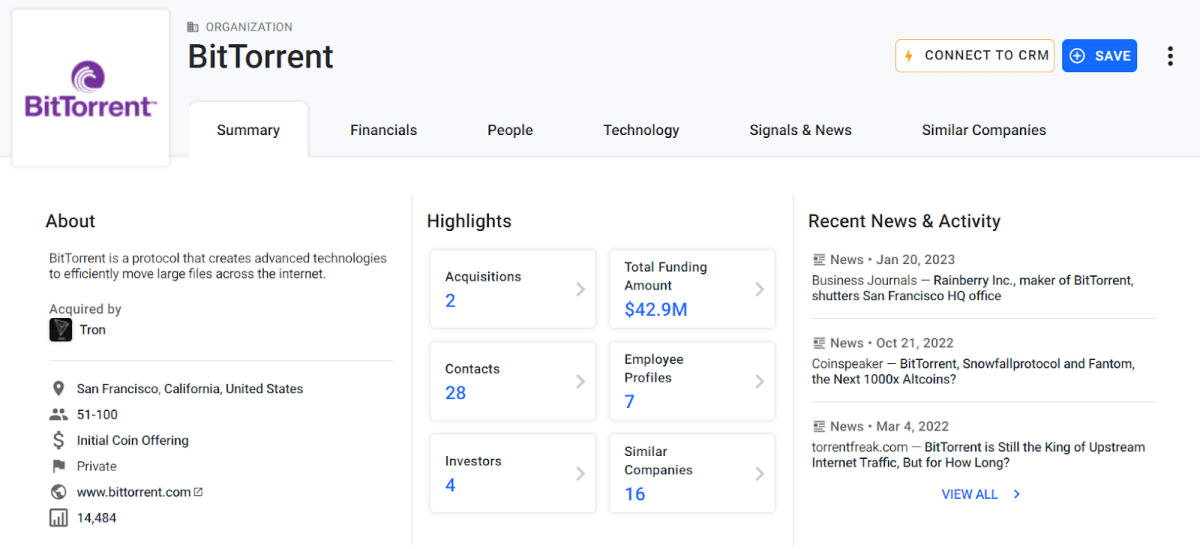Click San Francisco, California, United States location
This screenshot has height=549, width=1200.
pyautogui.click(x=190, y=389)
